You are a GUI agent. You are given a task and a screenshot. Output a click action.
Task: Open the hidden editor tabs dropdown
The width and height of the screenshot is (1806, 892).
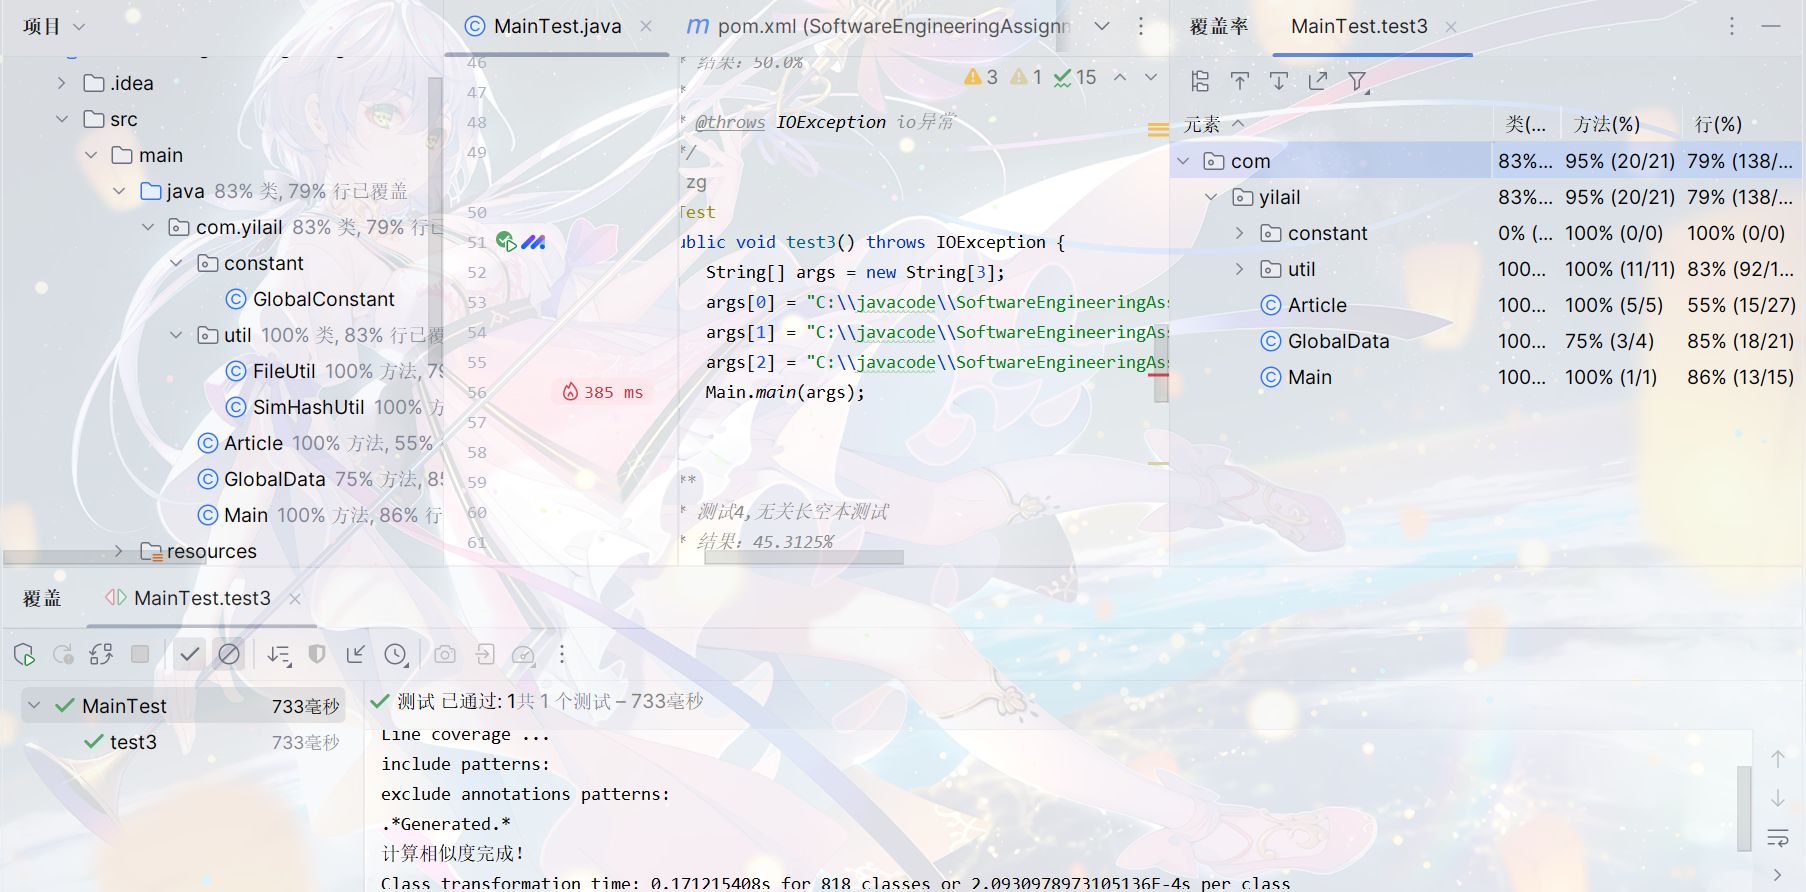tap(1102, 26)
